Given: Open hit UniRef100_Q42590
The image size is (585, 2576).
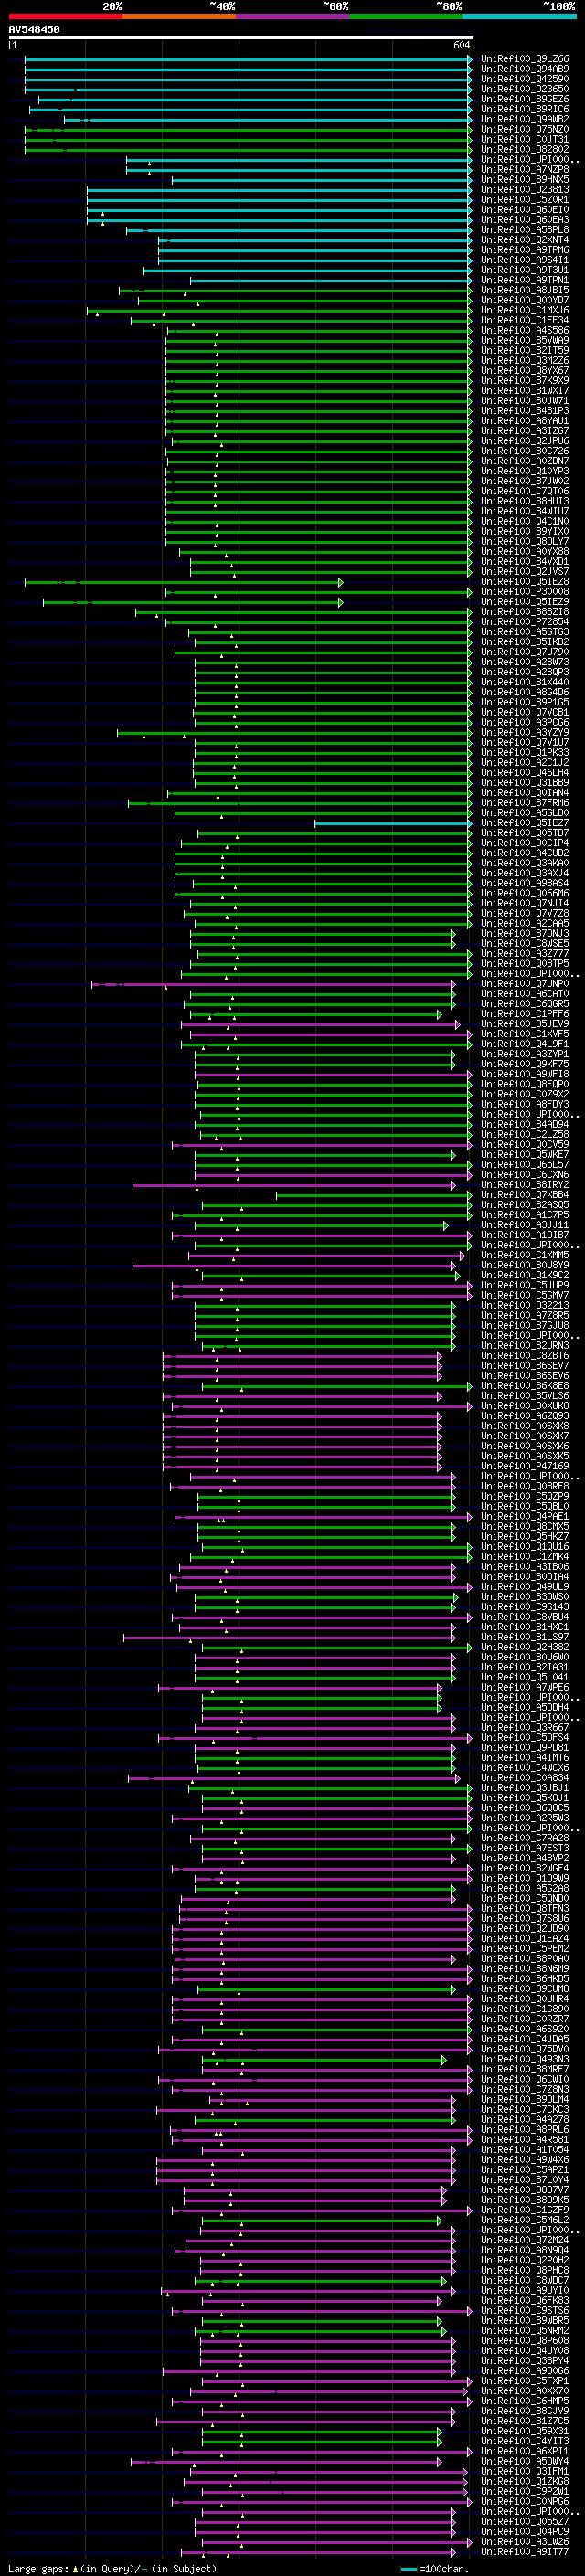Looking at the screenshot, I should click(x=524, y=79).
